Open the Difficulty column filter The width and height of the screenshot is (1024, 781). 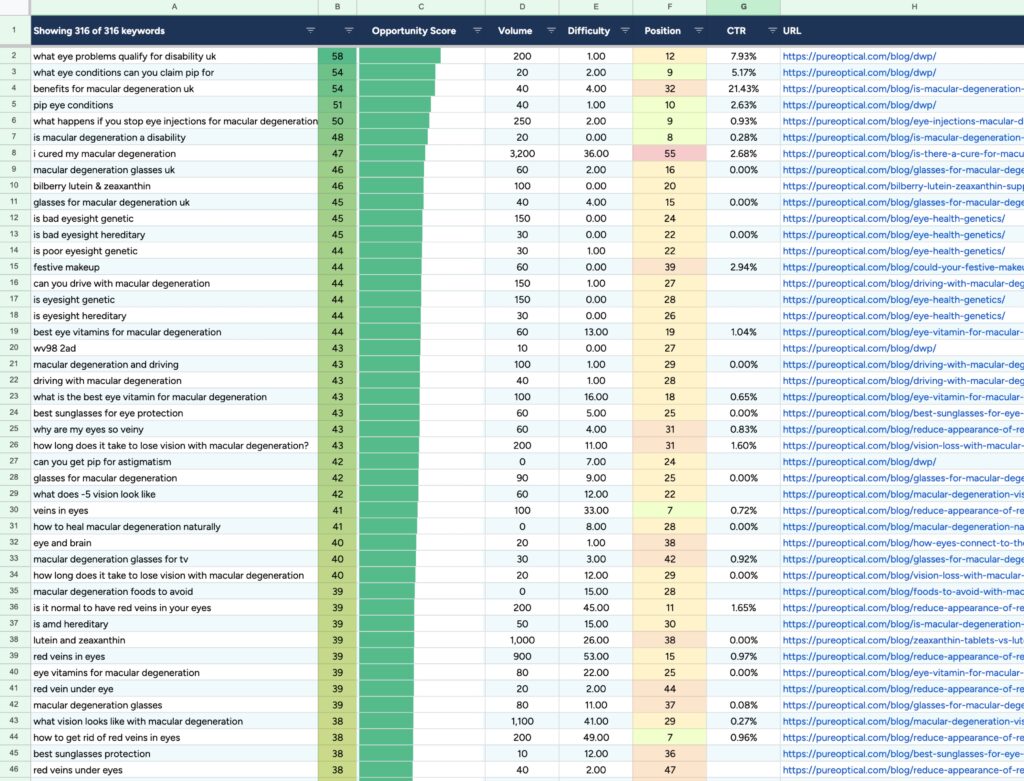(624, 31)
